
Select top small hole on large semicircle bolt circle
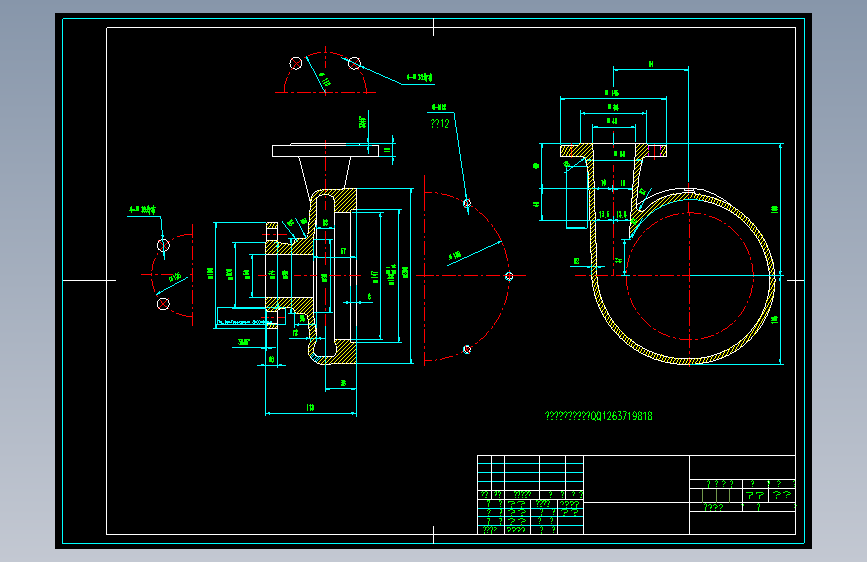click(467, 204)
